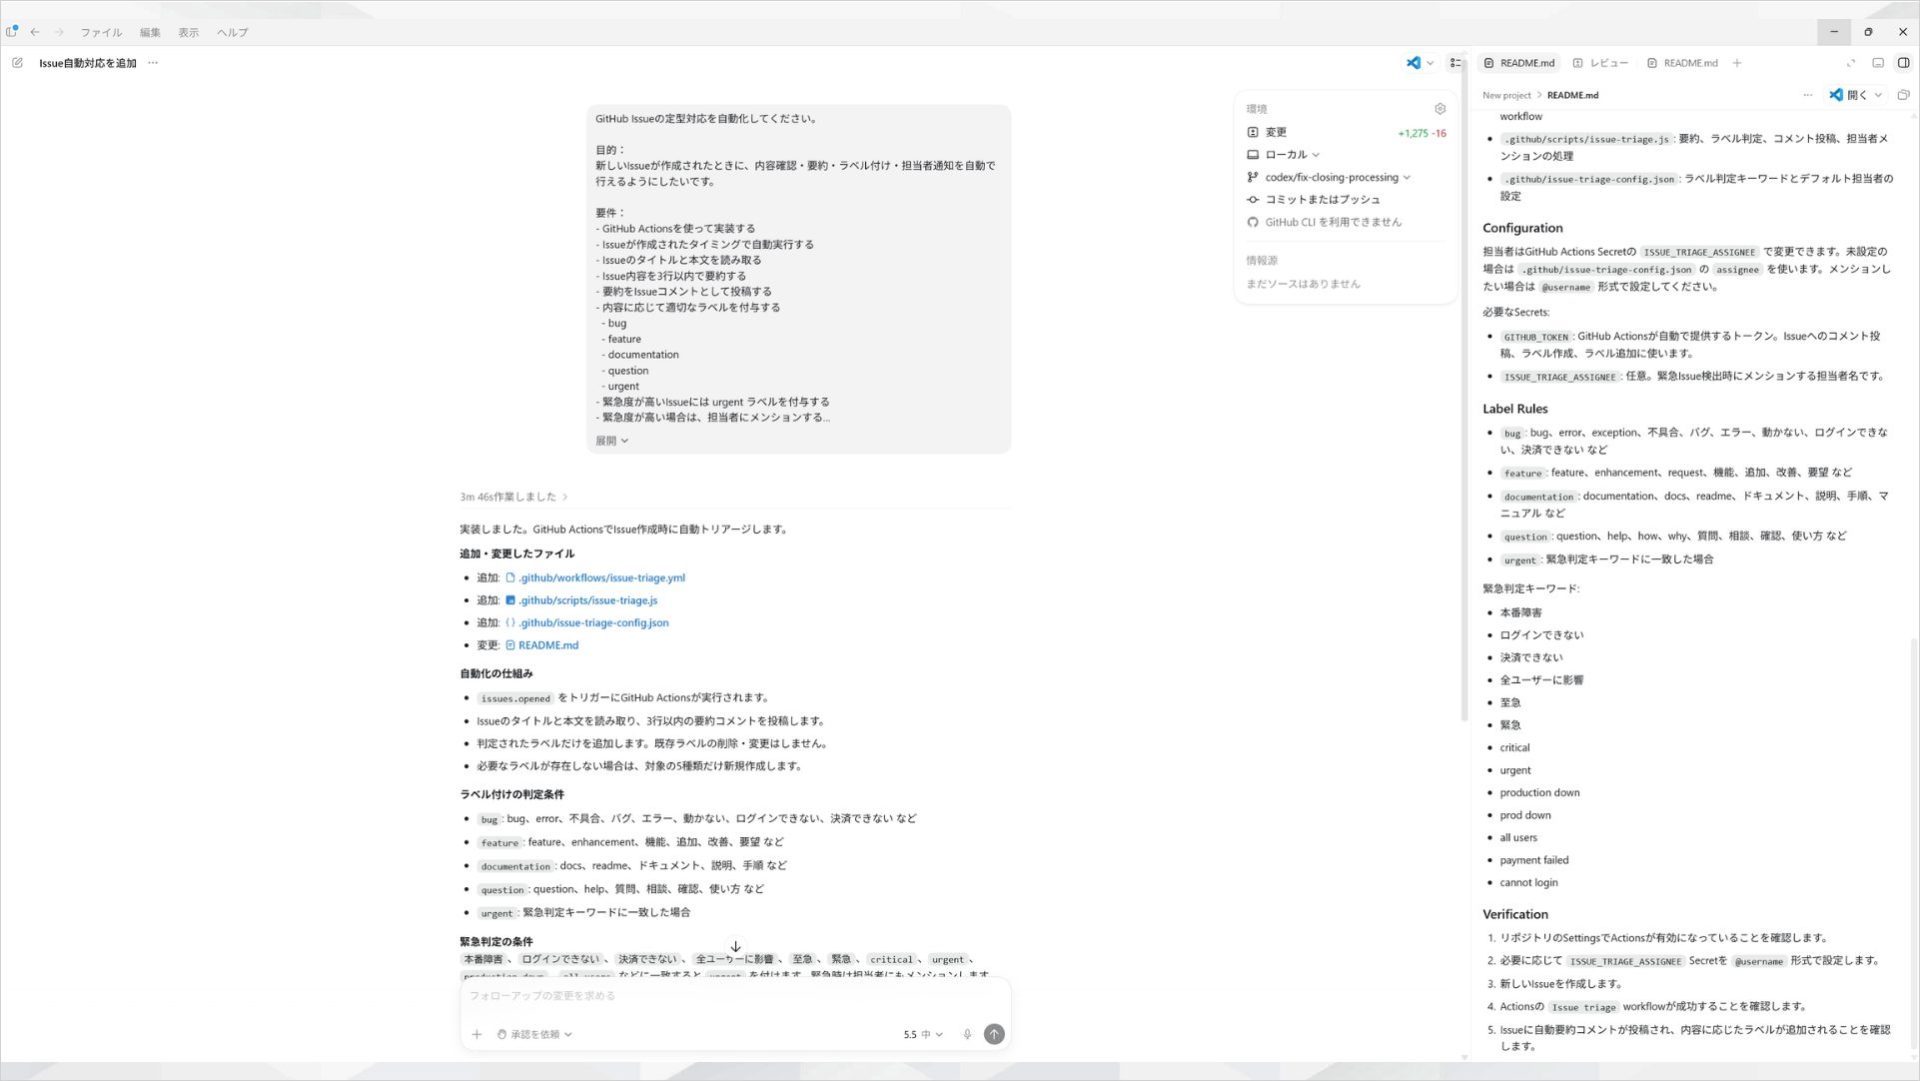The height and width of the screenshot is (1081, 1920).
Task: Select the first README.md tab
Action: point(1519,63)
